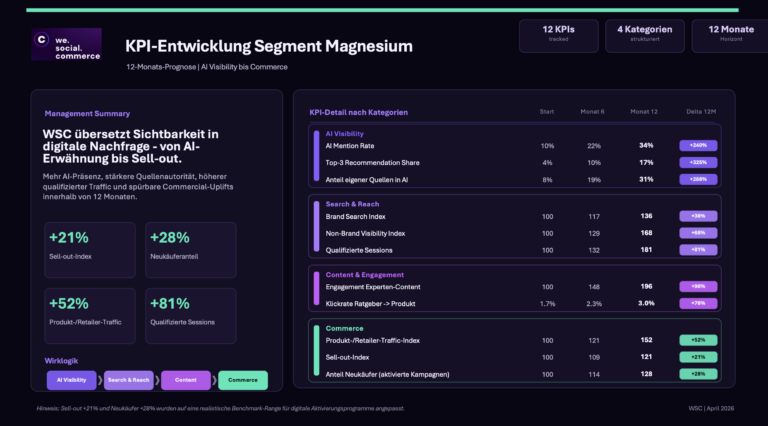Select the 12 KPIs tracked card

point(558,36)
